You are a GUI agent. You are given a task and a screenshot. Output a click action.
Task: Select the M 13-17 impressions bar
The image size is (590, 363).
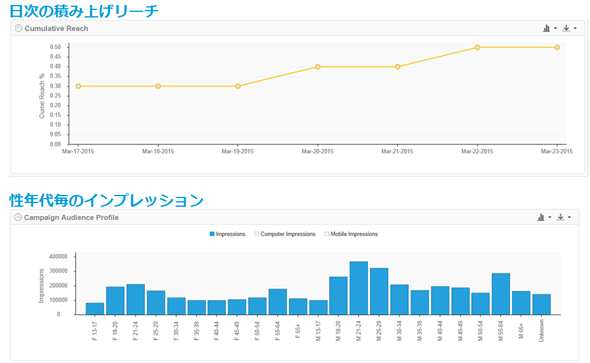(x=318, y=307)
